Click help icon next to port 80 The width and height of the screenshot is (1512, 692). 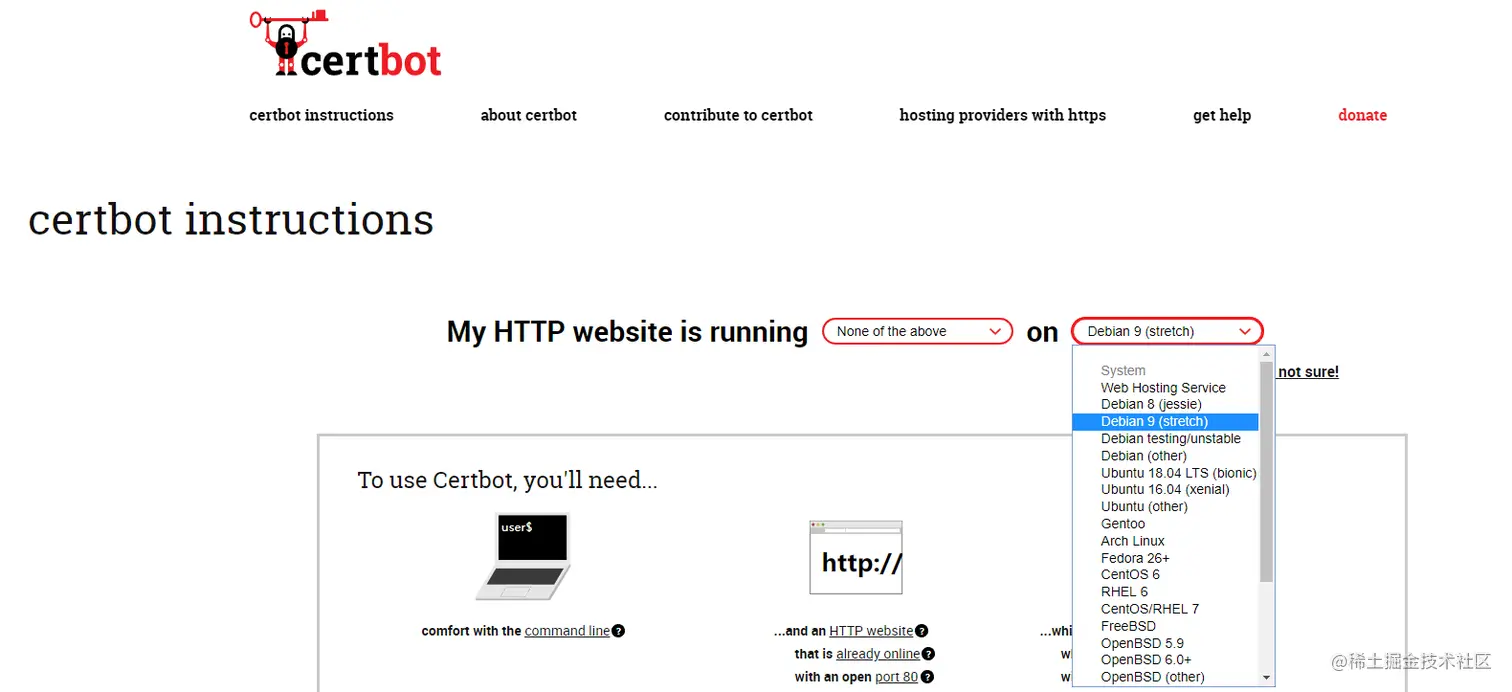pyautogui.click(x=927, y=677)
